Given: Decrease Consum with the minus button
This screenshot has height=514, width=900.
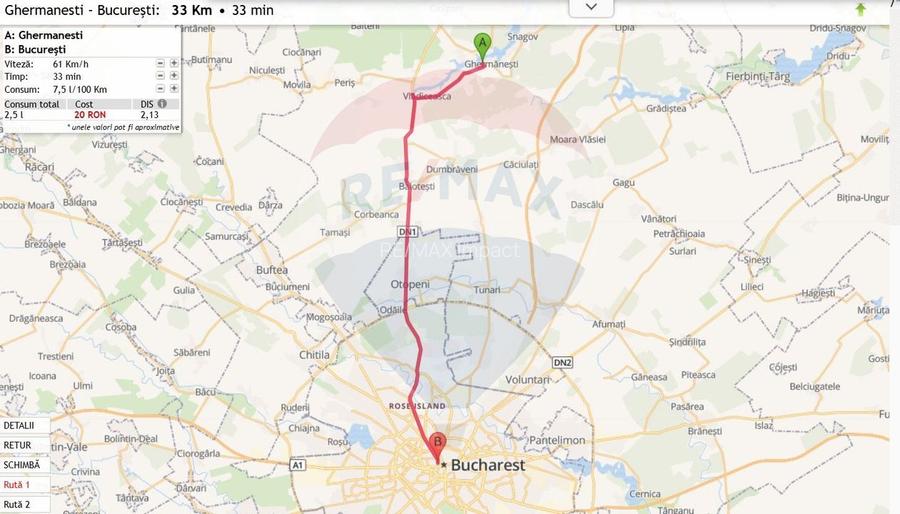Looking at the screenshot, I should (x=160, y=89).
